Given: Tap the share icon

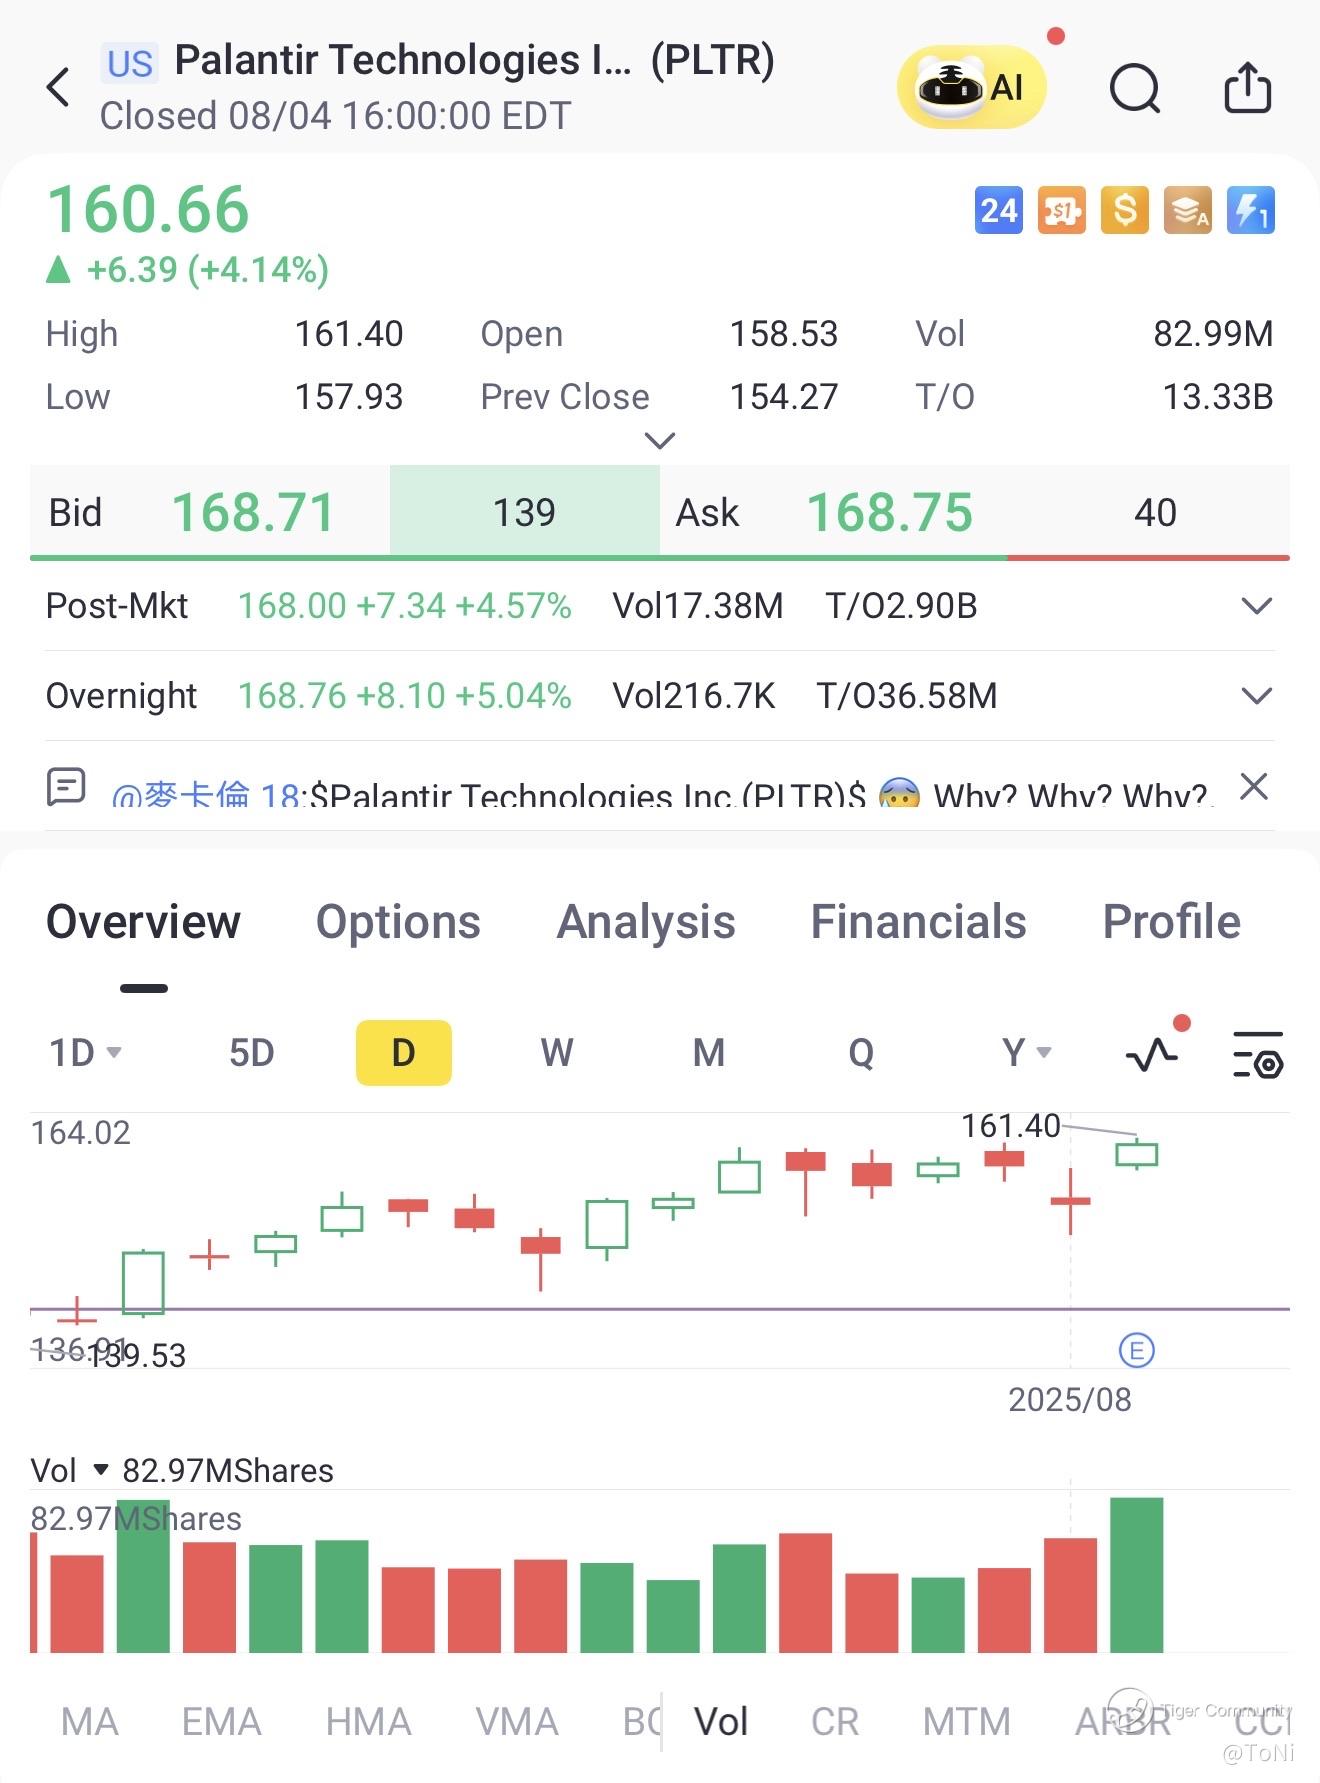Looking at the screenshot, I should pos(1247,88).
